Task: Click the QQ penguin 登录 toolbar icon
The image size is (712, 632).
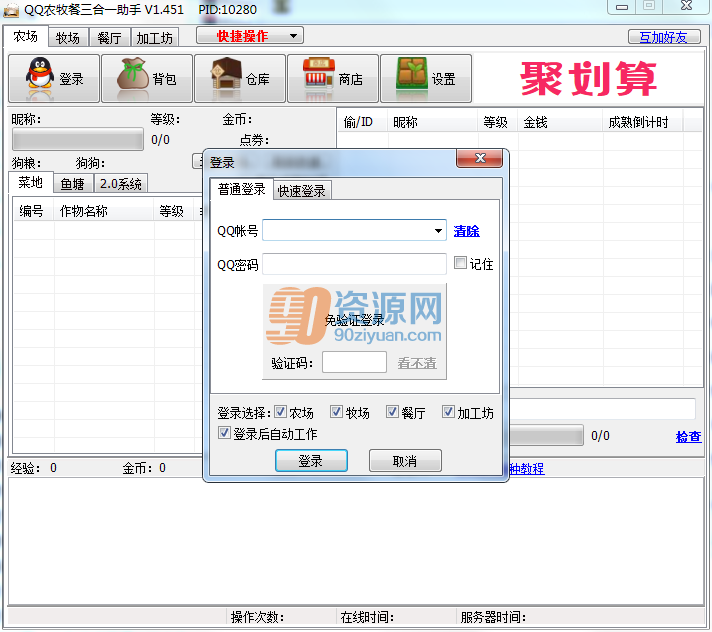Action: (x=54, y=79)
